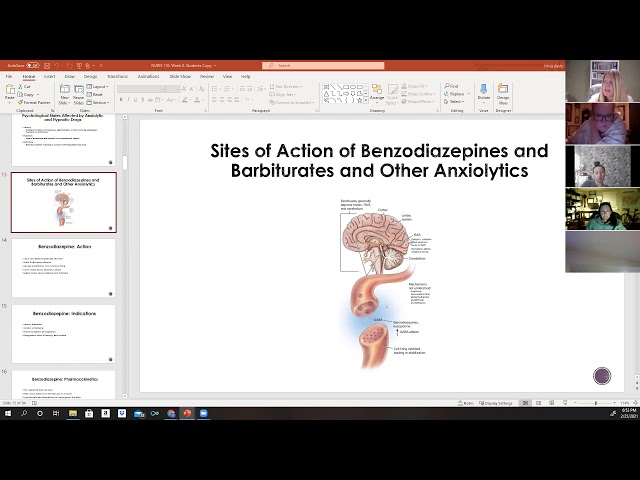Click Format Painter
The image size is (640, 480).
(34, 102)
